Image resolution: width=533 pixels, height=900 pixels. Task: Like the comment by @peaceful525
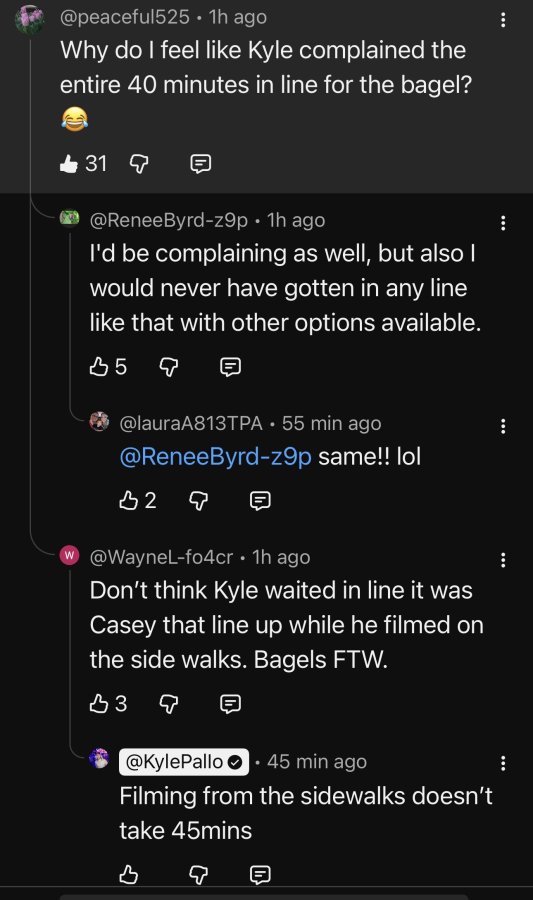click(x=69, y=164)
